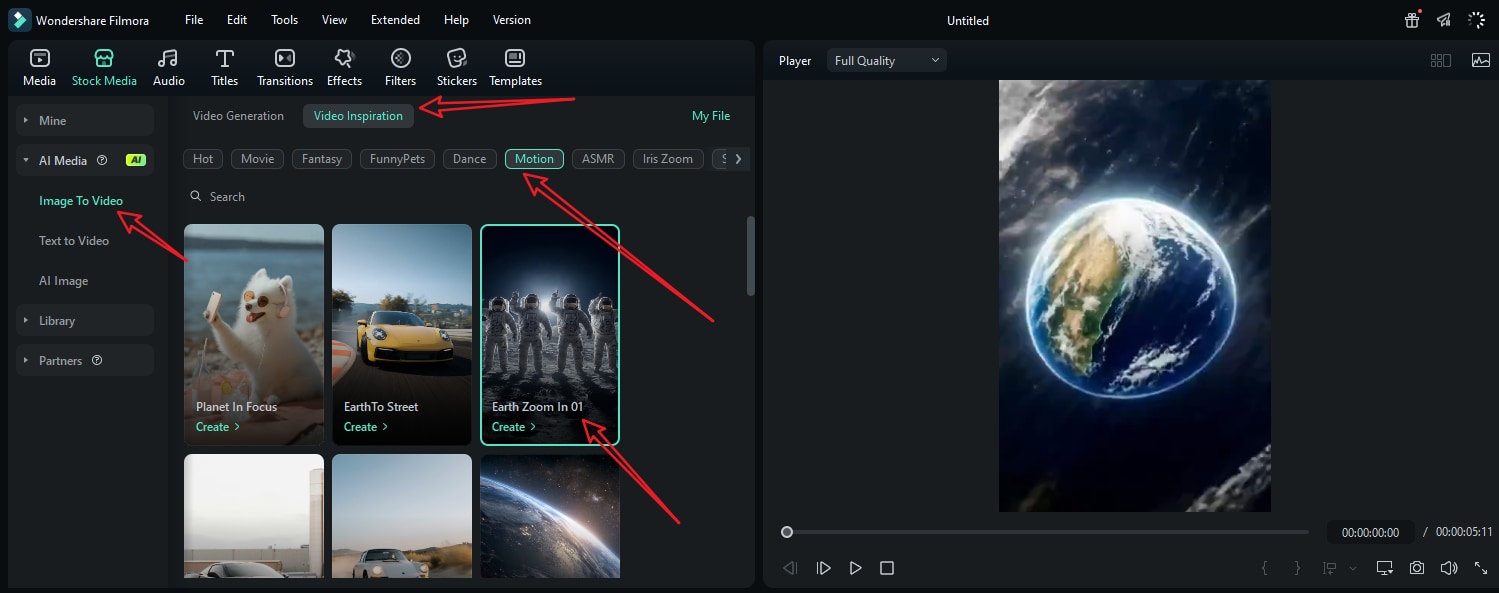Open the Version menu
The width and height of the screenshot is (1499, 593).
tap(512, 20)
